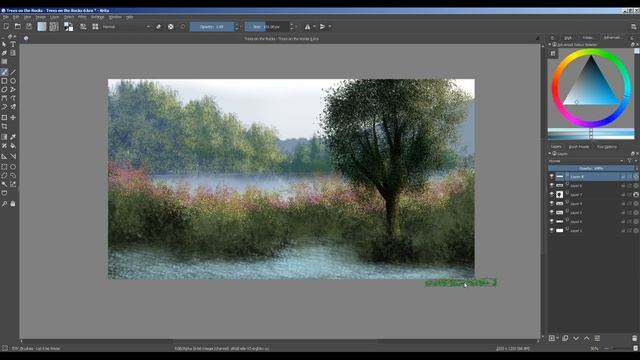This screenshot has height=360, width=640.
Task: Open vertical mirror options dropdown arrow
Action: coord(330,27)
